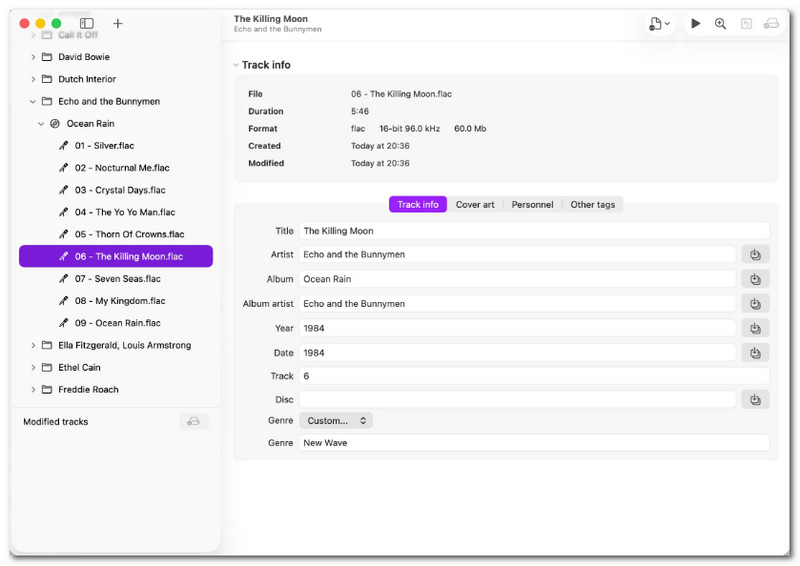Collapse the Track info section
The width and height of the screenshot is (800, 566).
pos(236,65)
